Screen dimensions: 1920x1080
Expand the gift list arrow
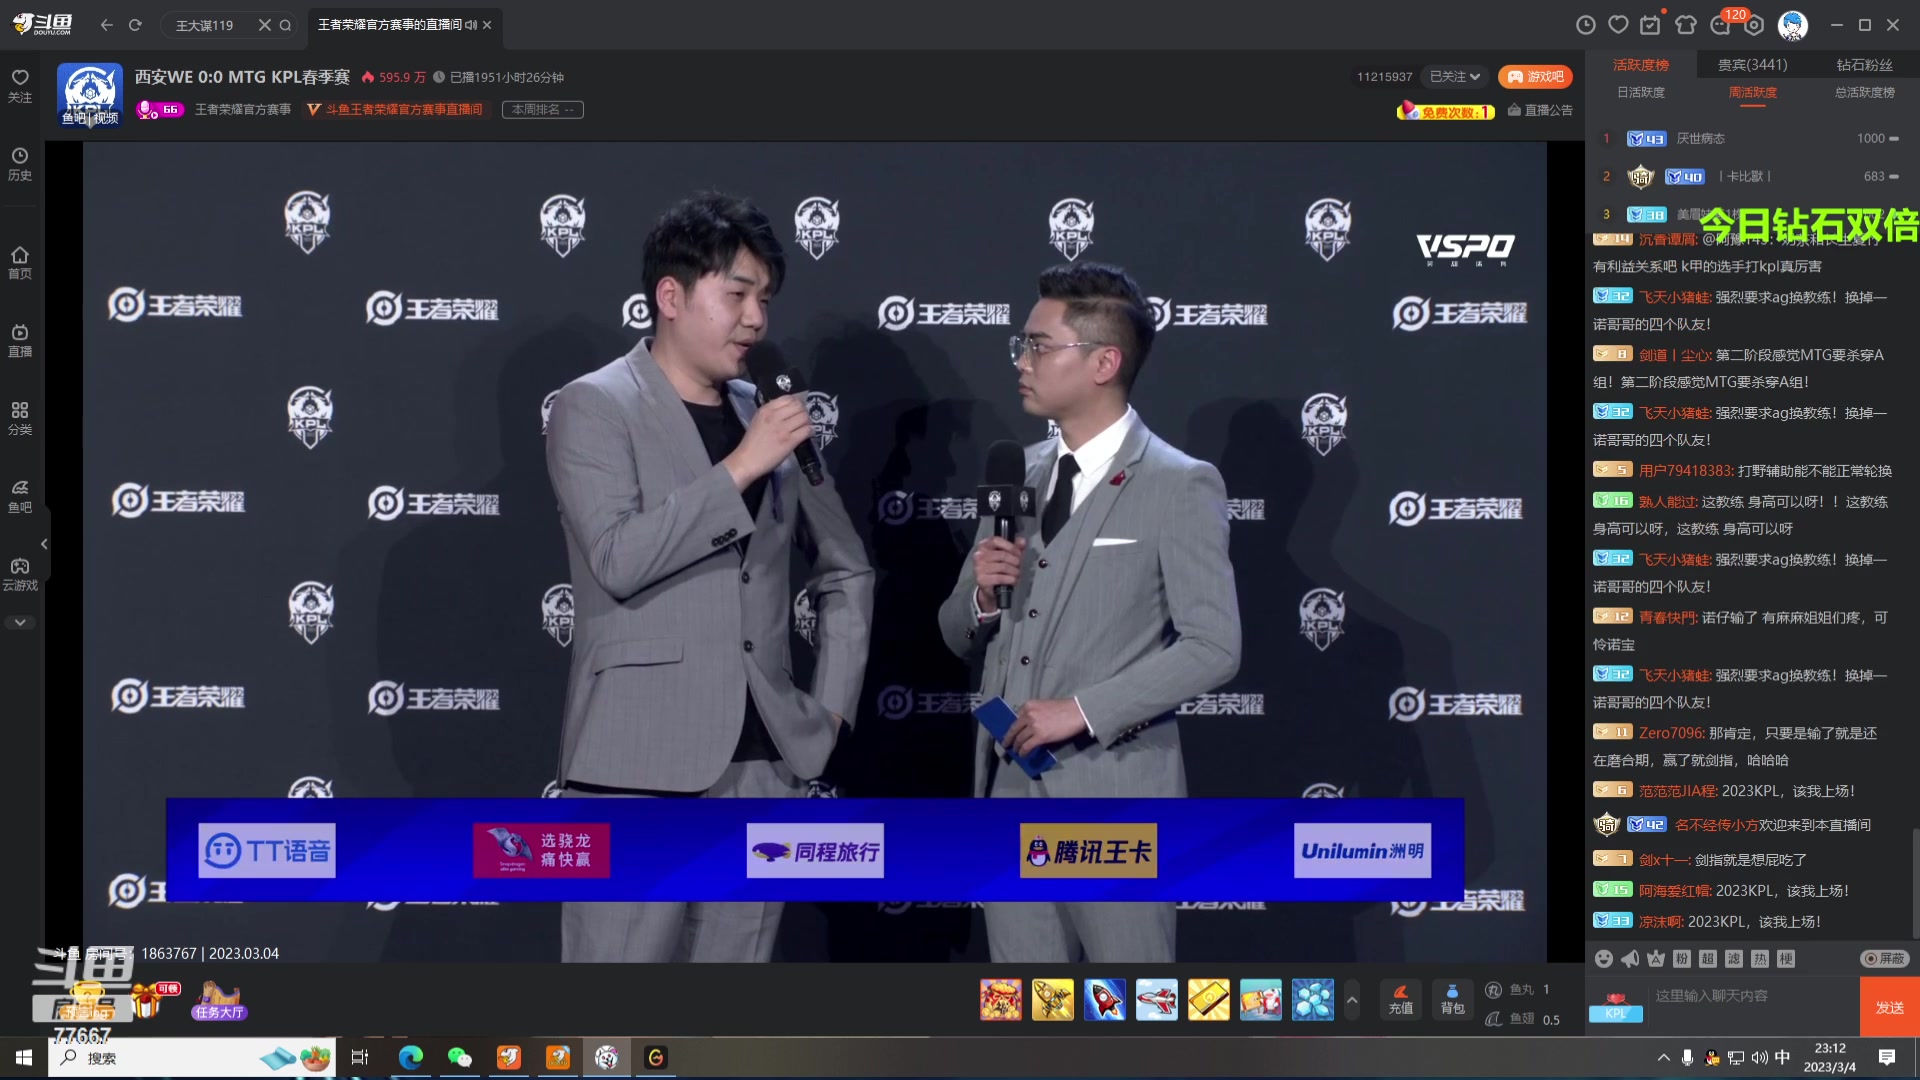coord(1352,1000)
